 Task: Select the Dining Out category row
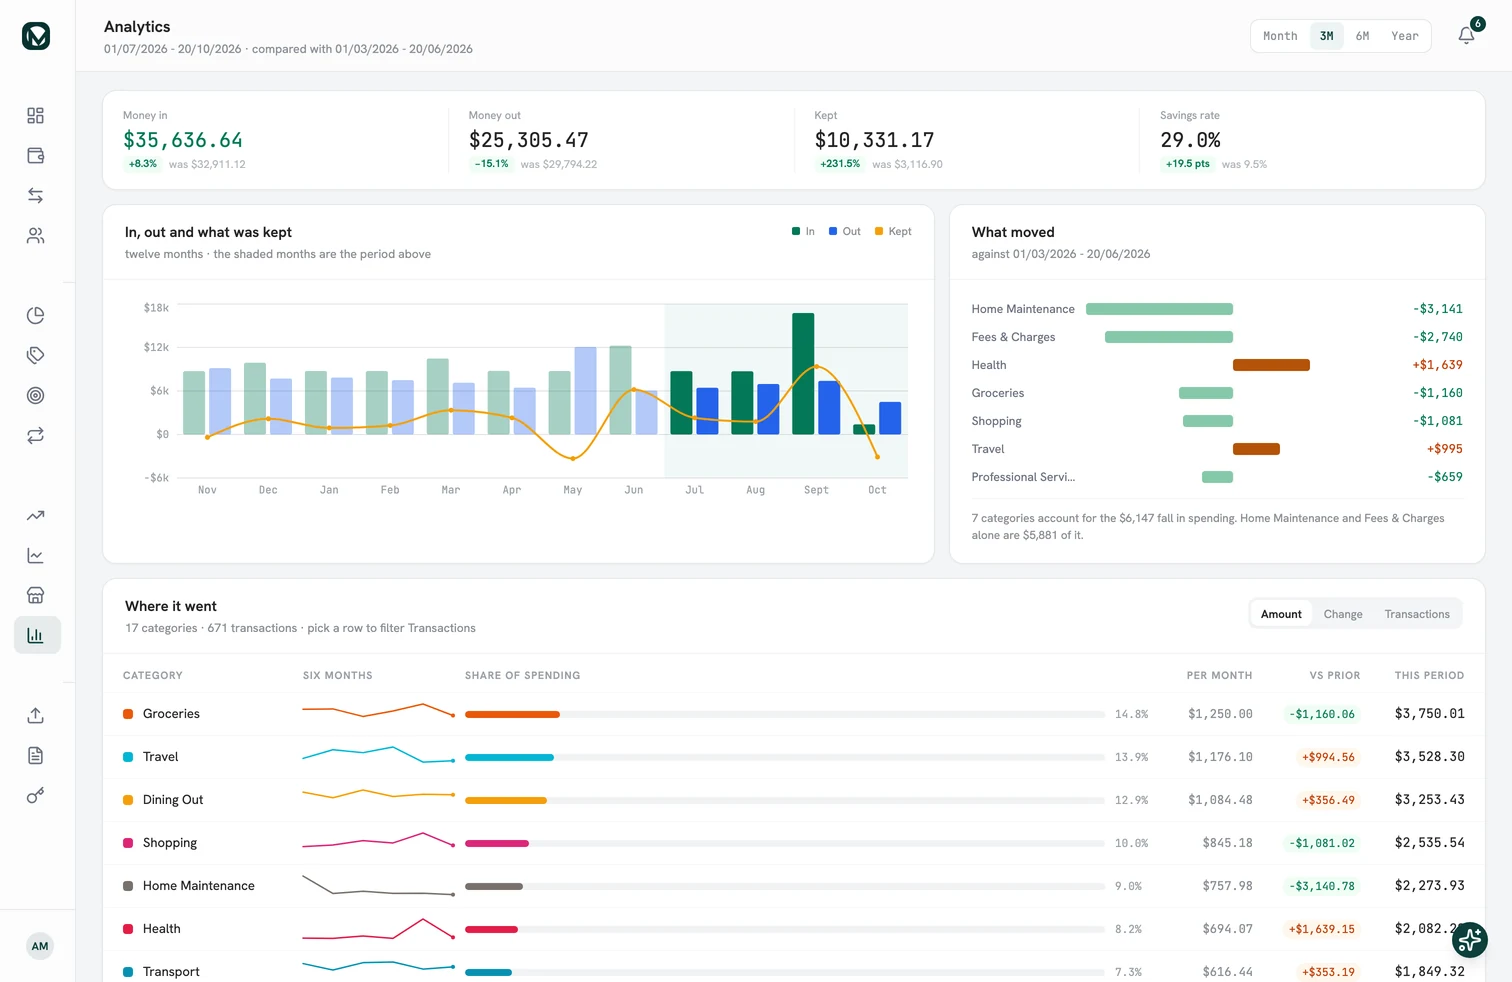[x=793, y=800]
